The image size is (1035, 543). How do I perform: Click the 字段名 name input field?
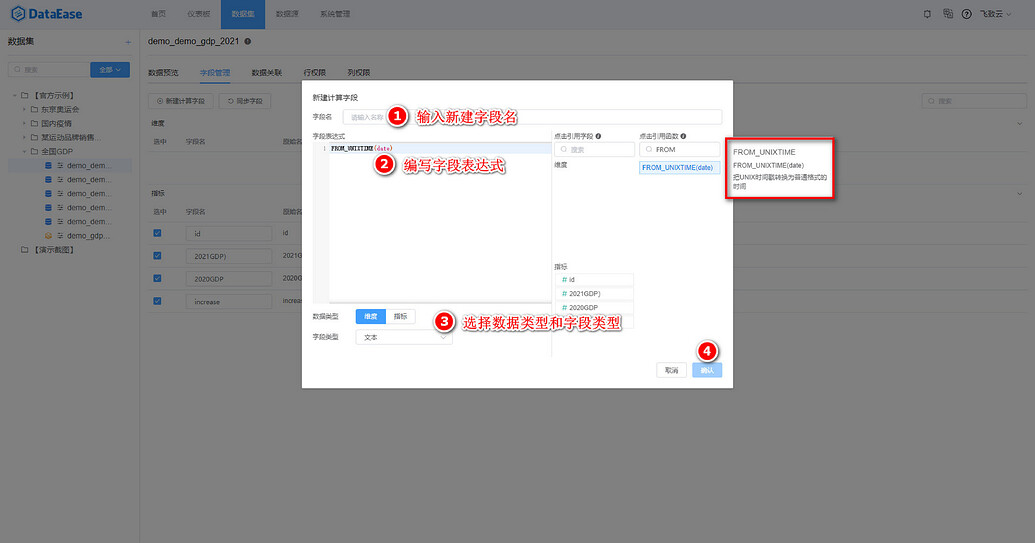[x=532, y=117]
